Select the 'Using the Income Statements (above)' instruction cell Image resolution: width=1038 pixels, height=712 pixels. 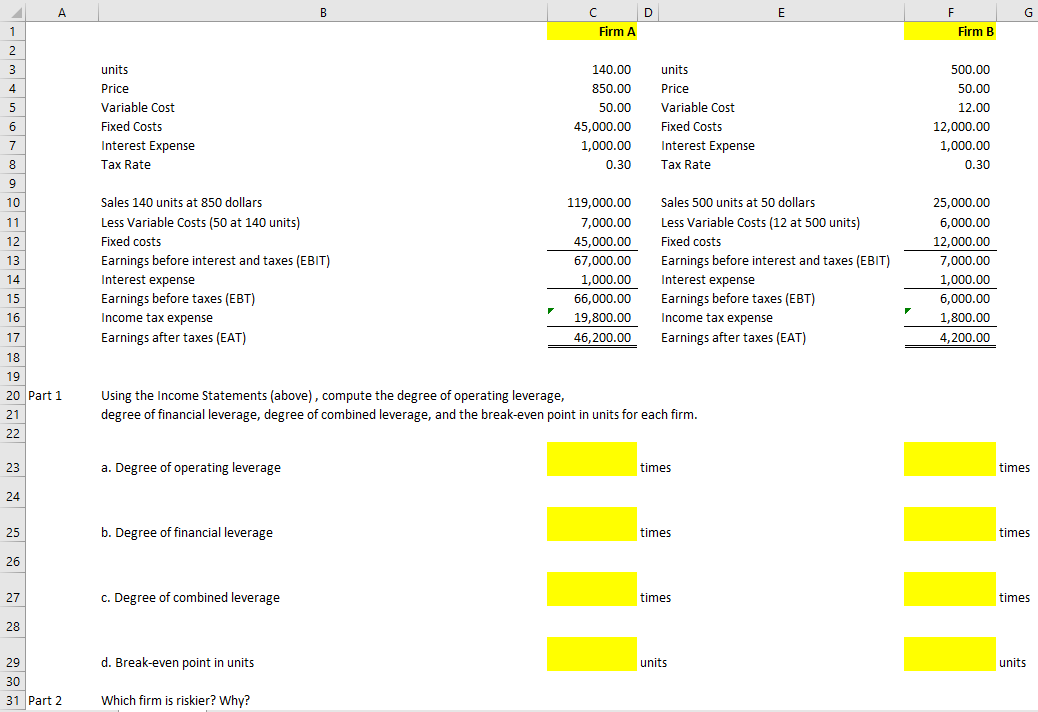click(x=332, y=396)
